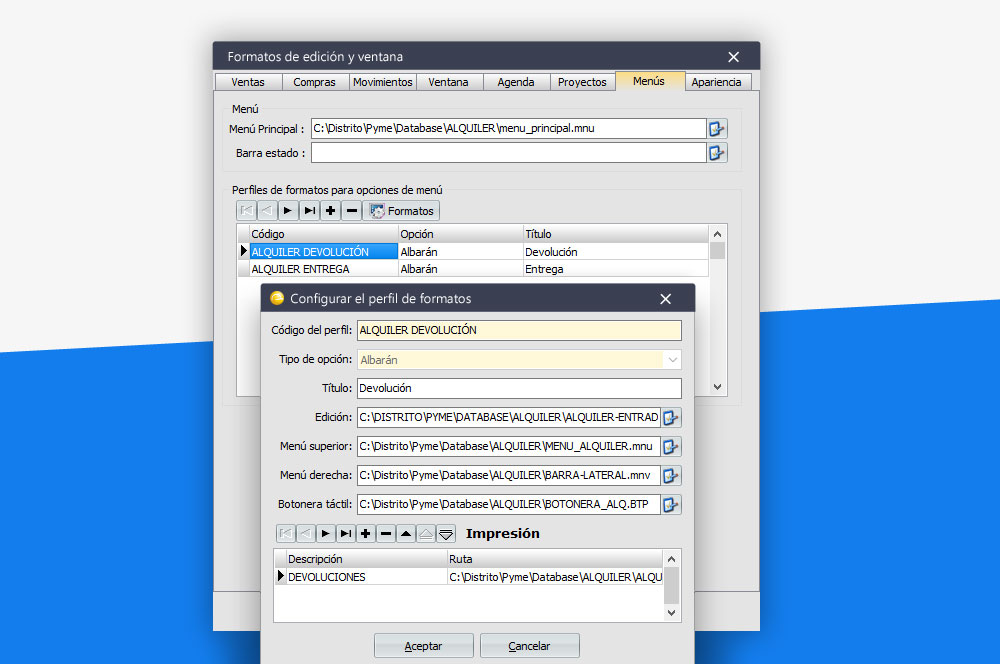Open file picker for Menú superior
The height and width of the screenshot is (664, 1000).
[x=672, y=446]
